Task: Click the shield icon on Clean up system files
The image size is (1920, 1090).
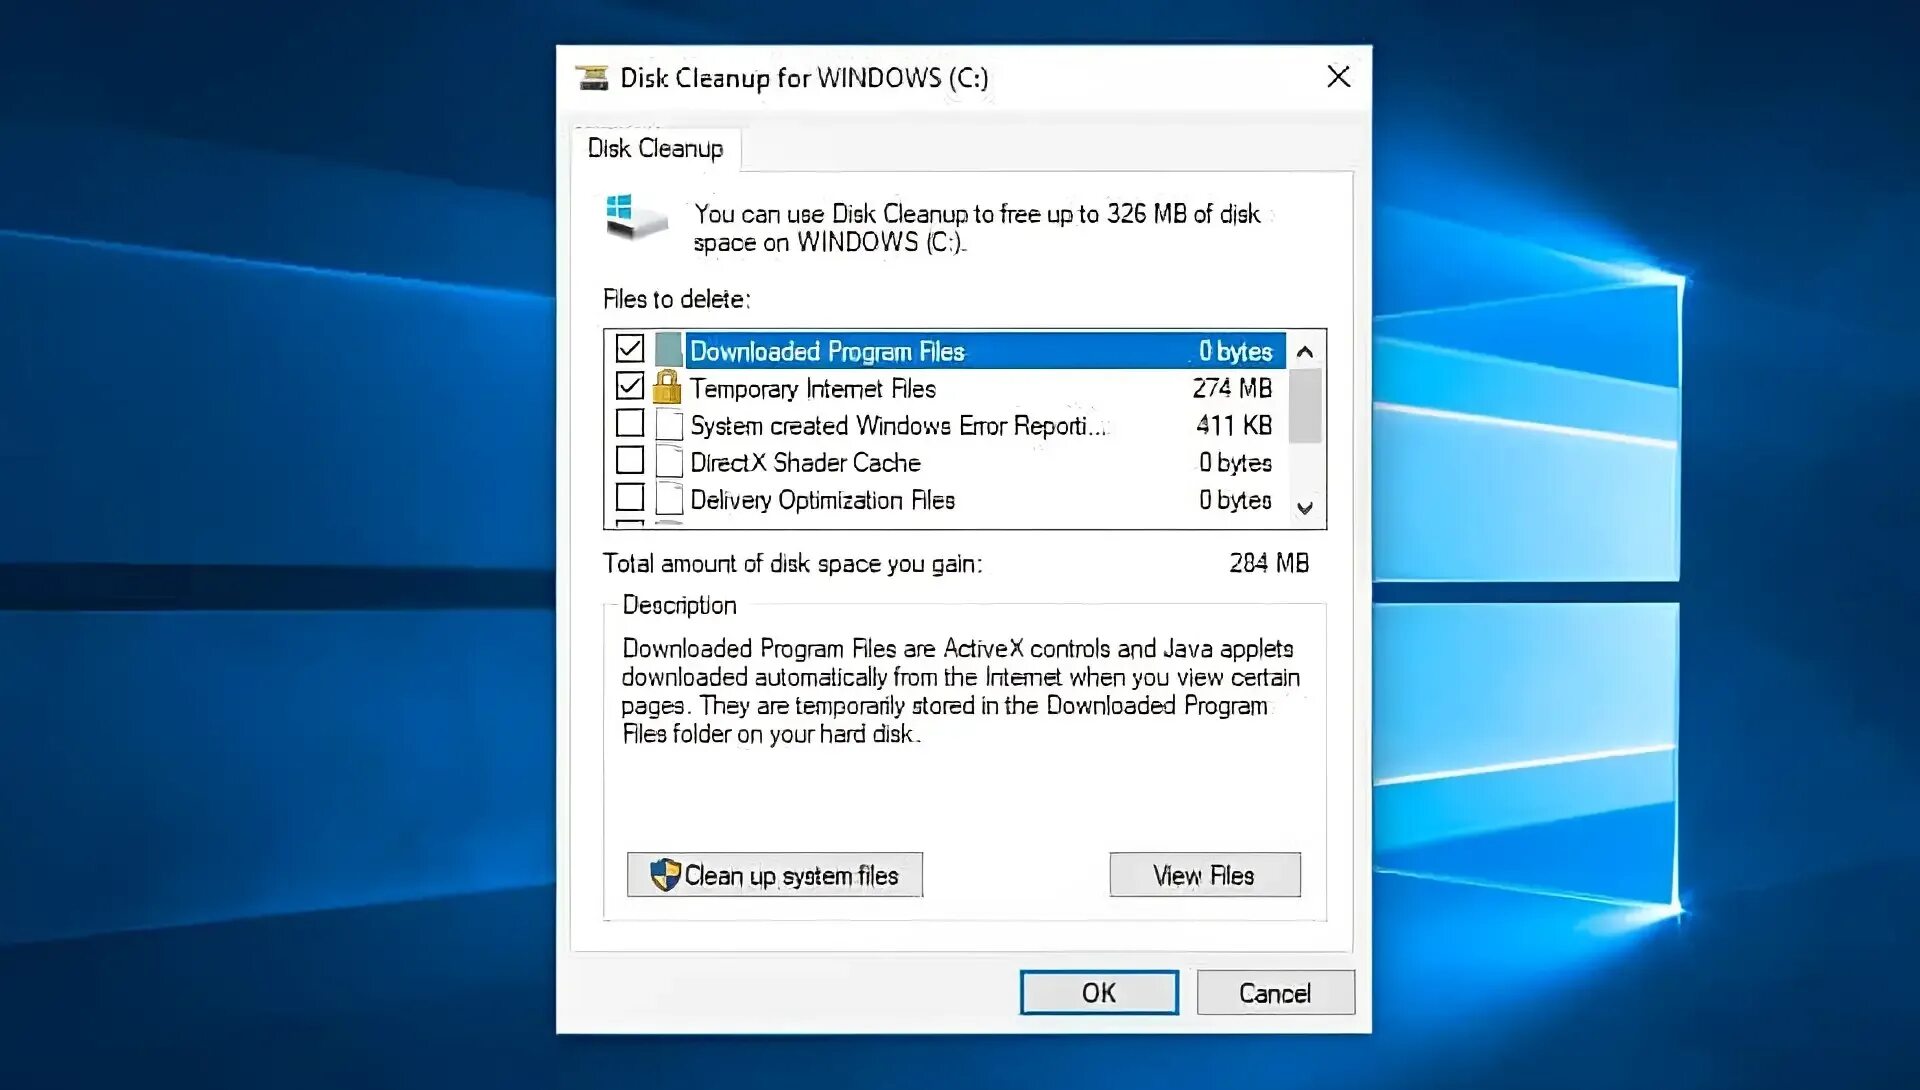Action: coord(665,875)
